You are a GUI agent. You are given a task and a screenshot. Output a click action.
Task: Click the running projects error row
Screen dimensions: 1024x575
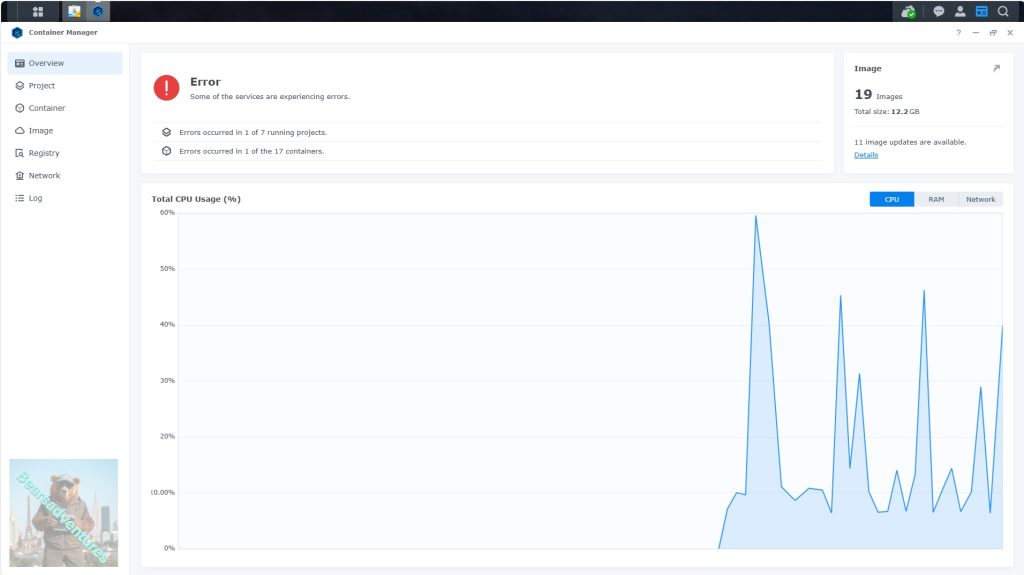(x=253, y=132)
